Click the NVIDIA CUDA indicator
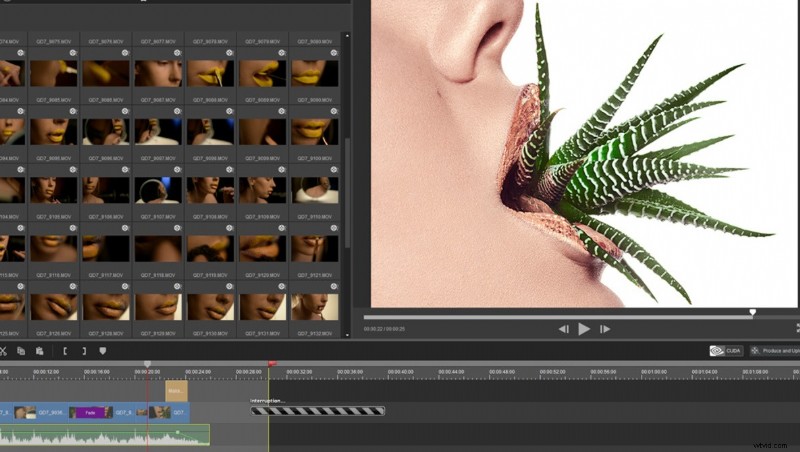The width and height of the screenshot is (800, 452). [726, 350]
